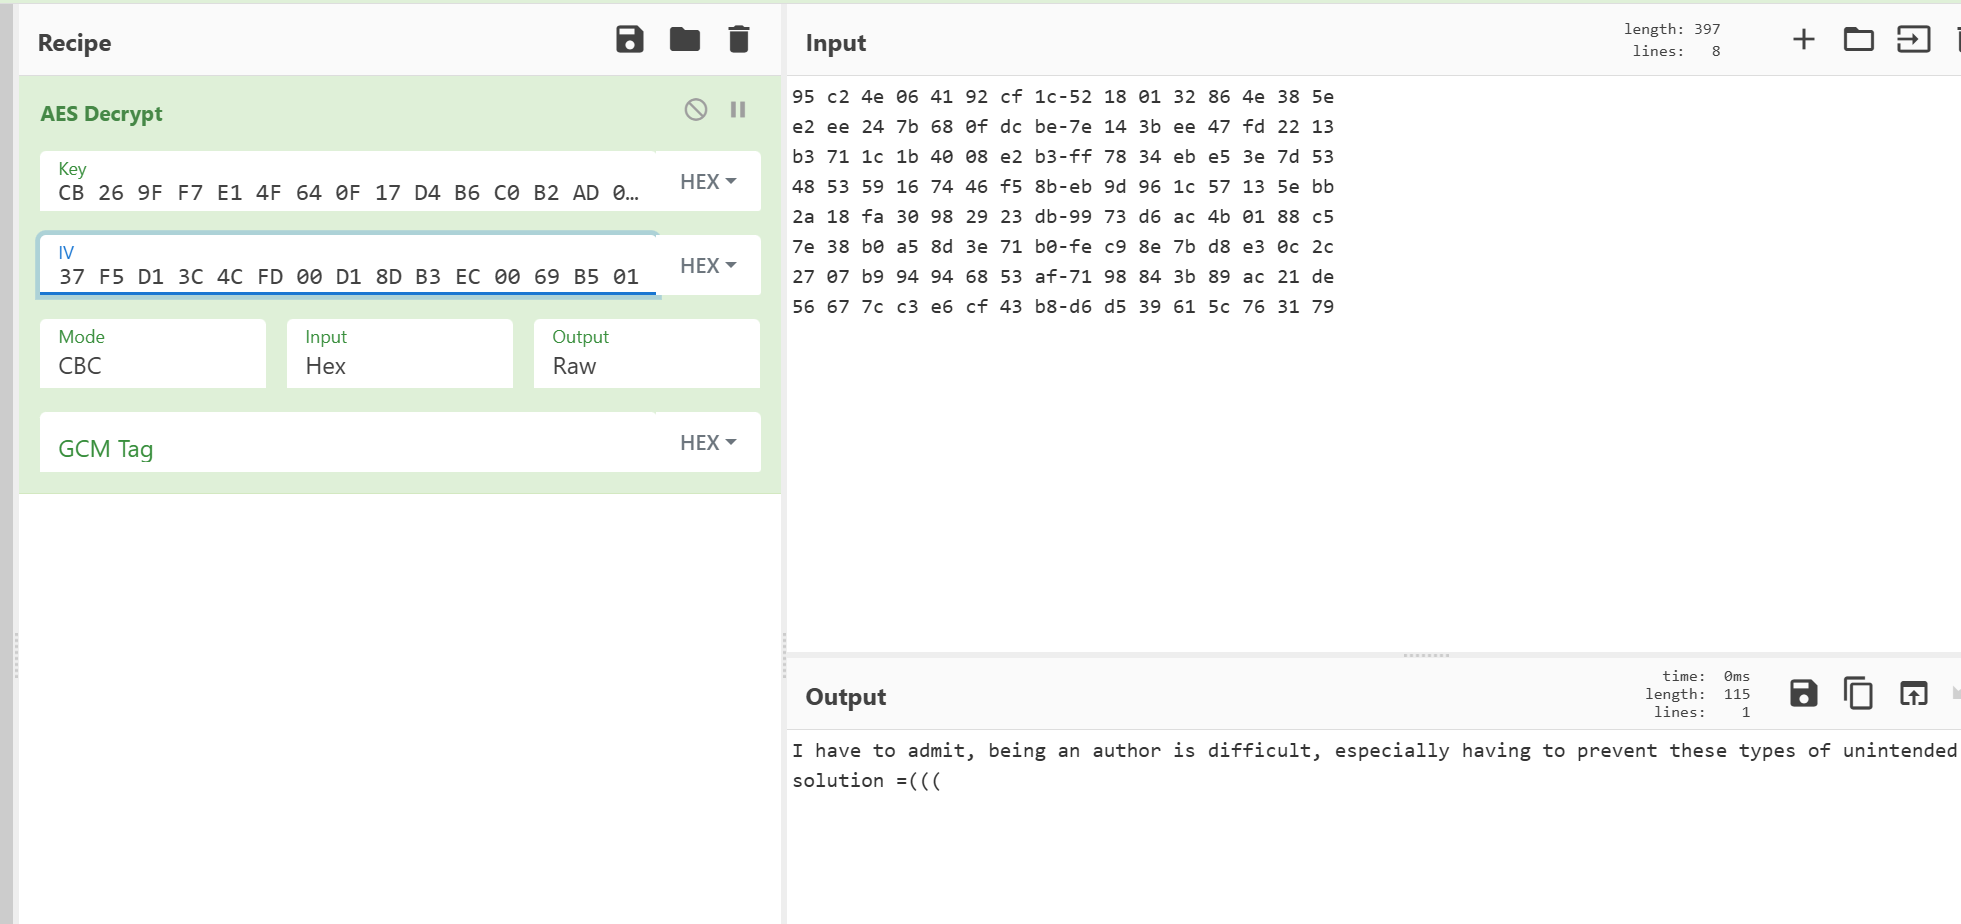Change the Input Hex format selector

[399, 354]
